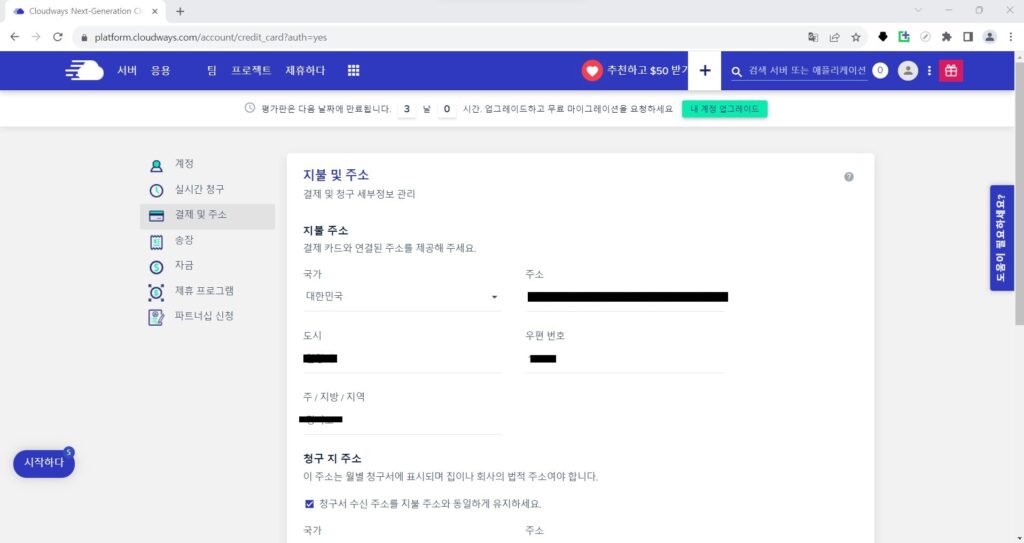The width and height of the screenshot is (1024, 543).
Task: Select 제휴 프로그램 in the sidebar
Action: 207,291
